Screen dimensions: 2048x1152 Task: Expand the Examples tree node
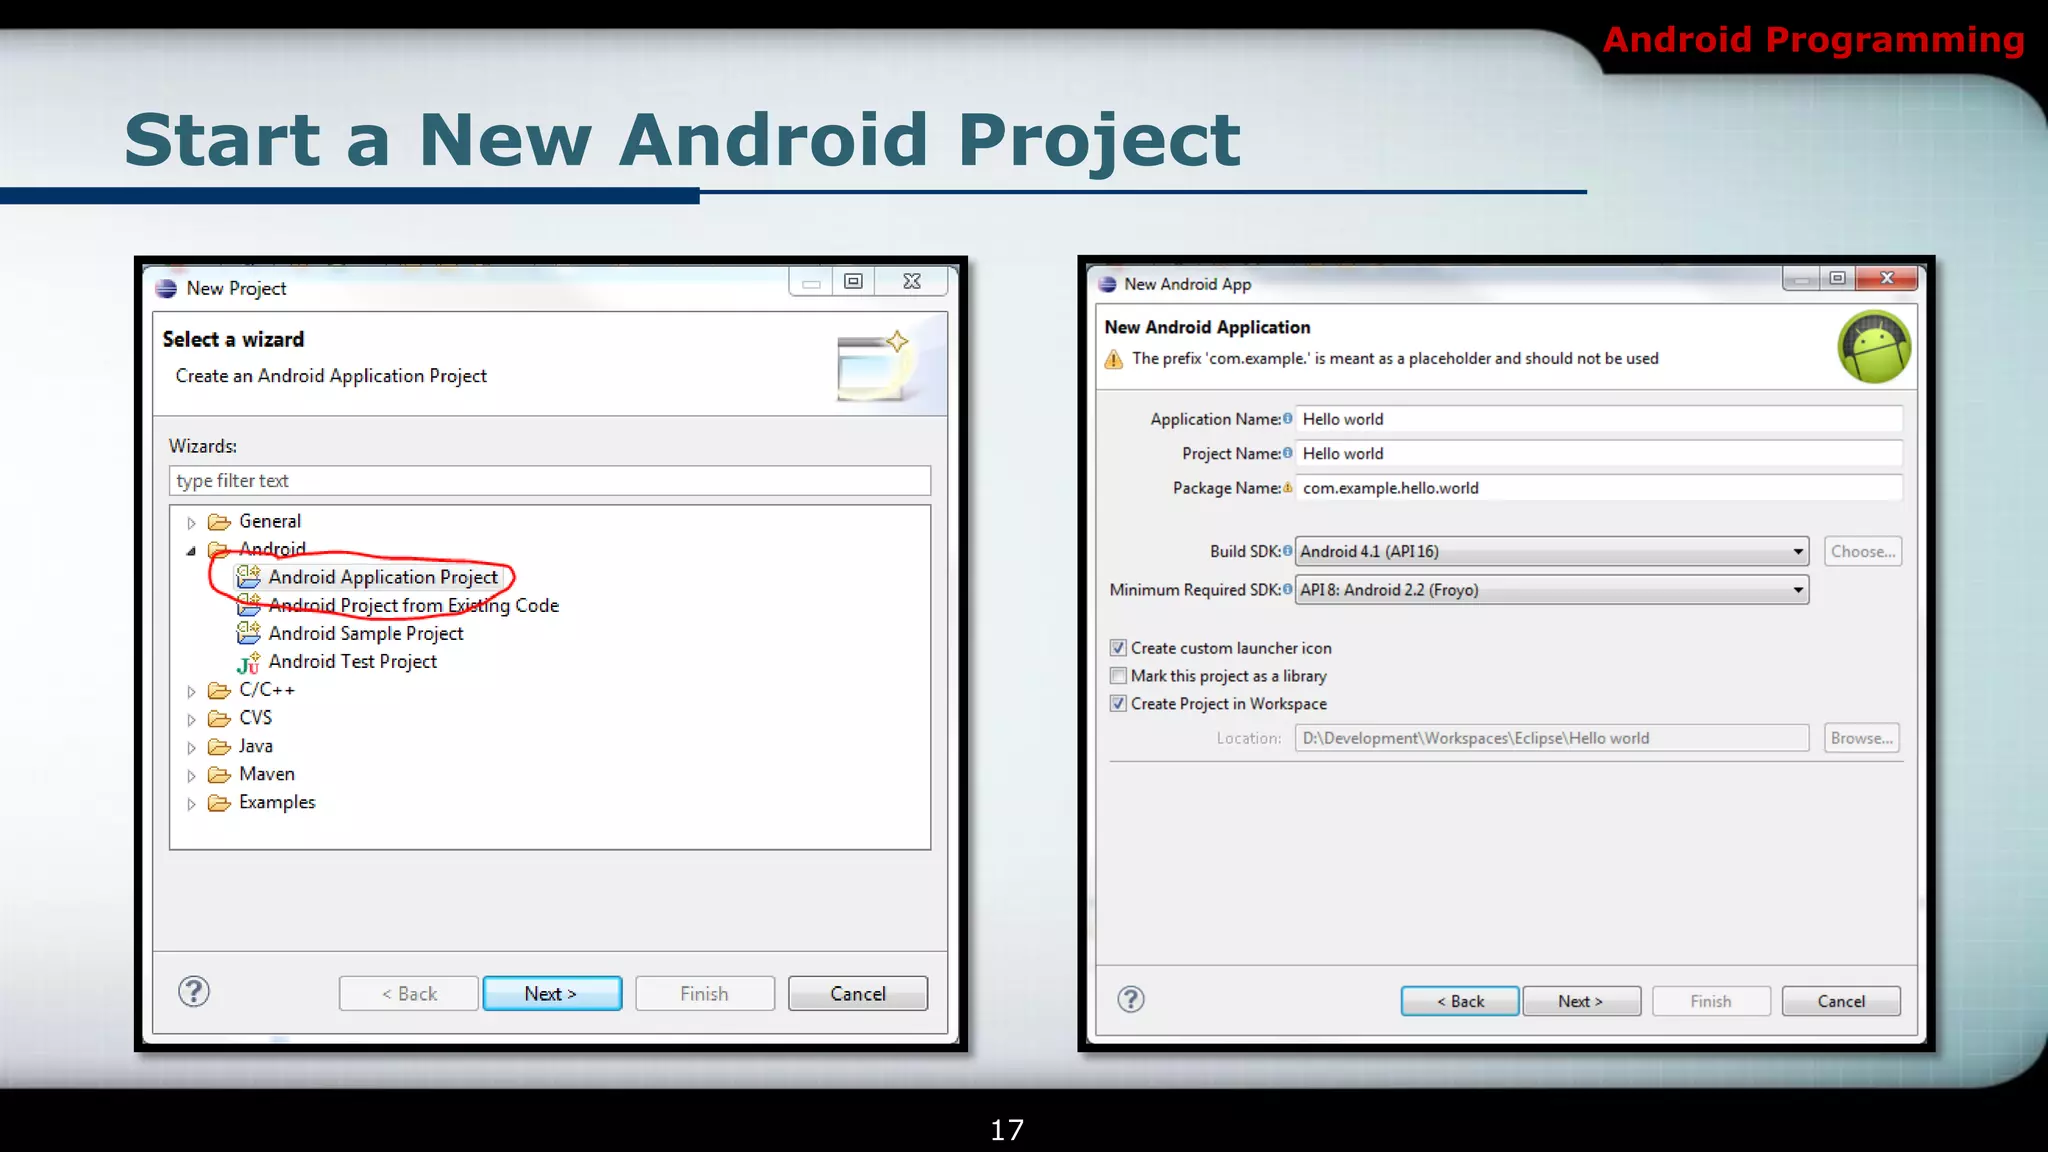tap(191, 804)
